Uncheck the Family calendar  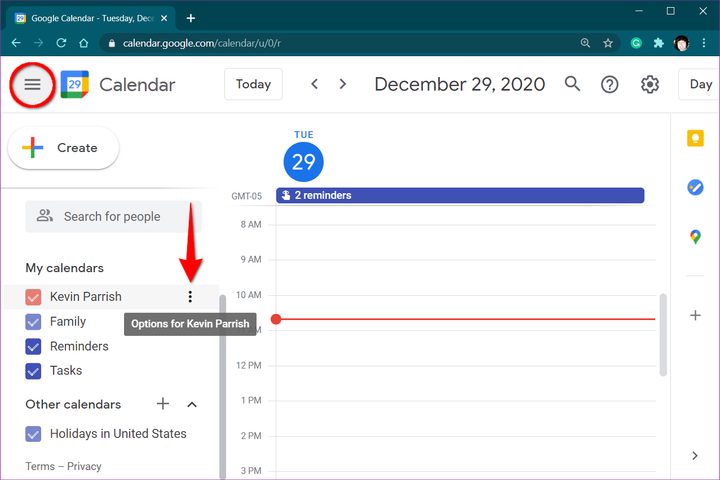coord(33,322)
